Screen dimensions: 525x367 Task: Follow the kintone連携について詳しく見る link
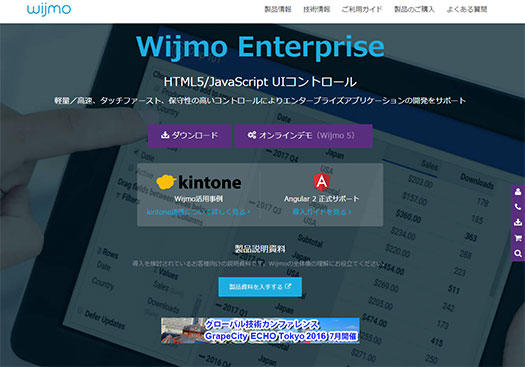pos(199,212)
